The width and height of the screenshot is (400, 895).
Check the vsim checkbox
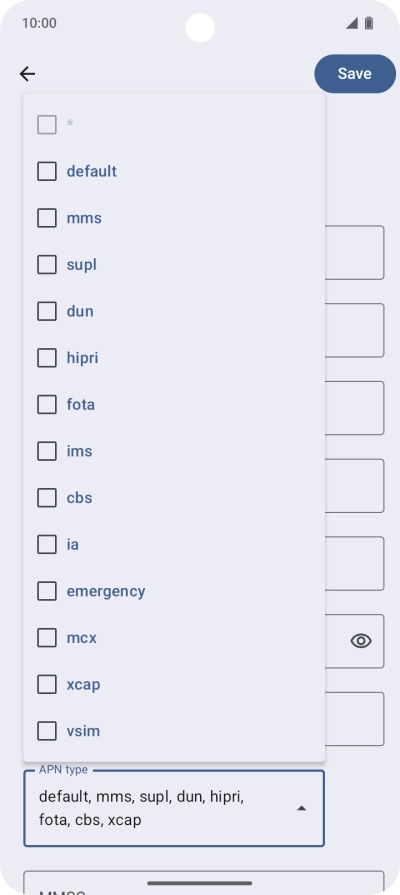[47, 731]
